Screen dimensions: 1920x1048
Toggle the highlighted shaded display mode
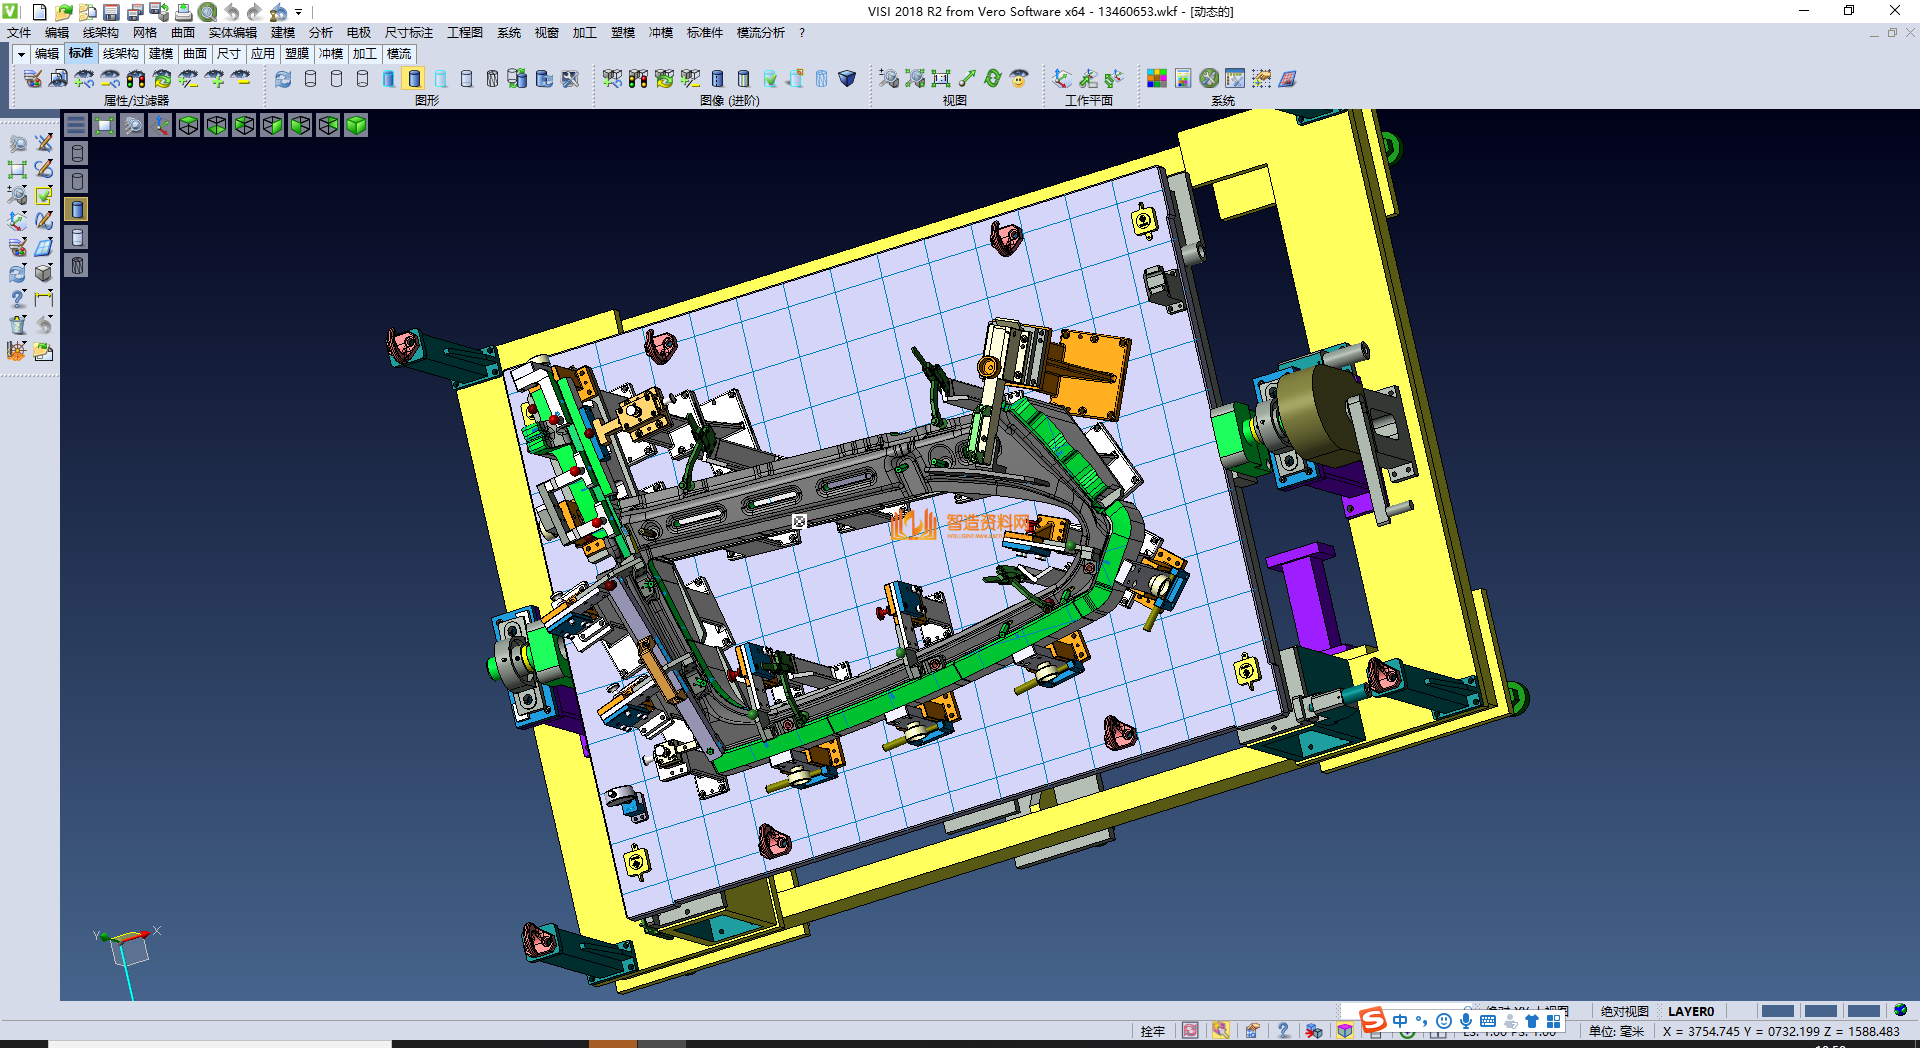(414, 78)
